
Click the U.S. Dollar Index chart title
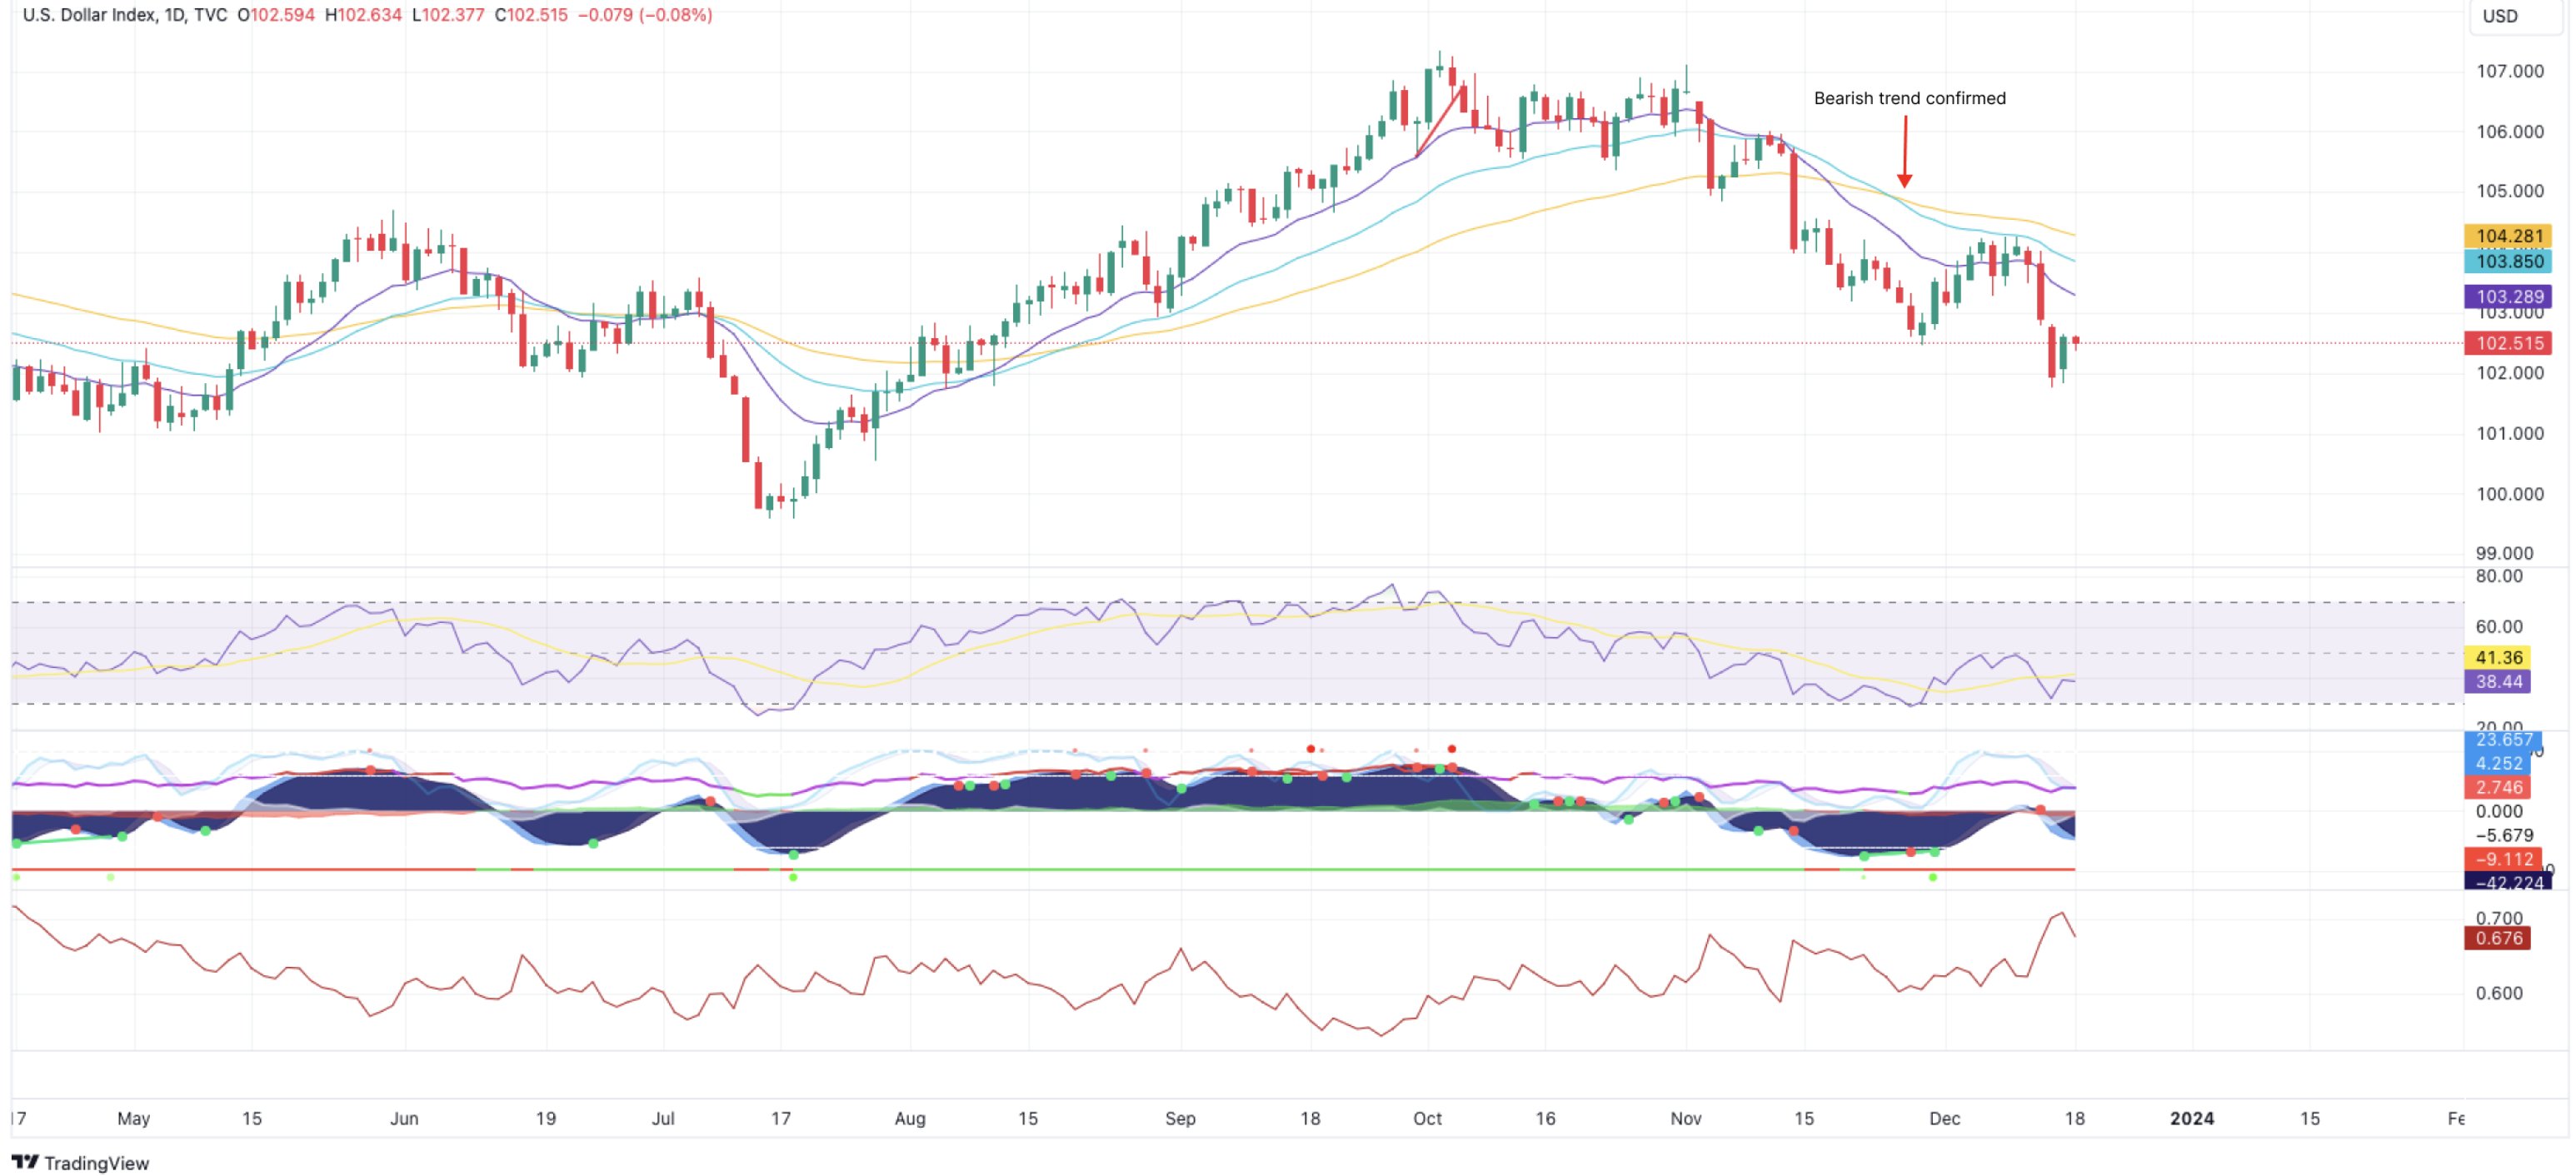point(88,15)
